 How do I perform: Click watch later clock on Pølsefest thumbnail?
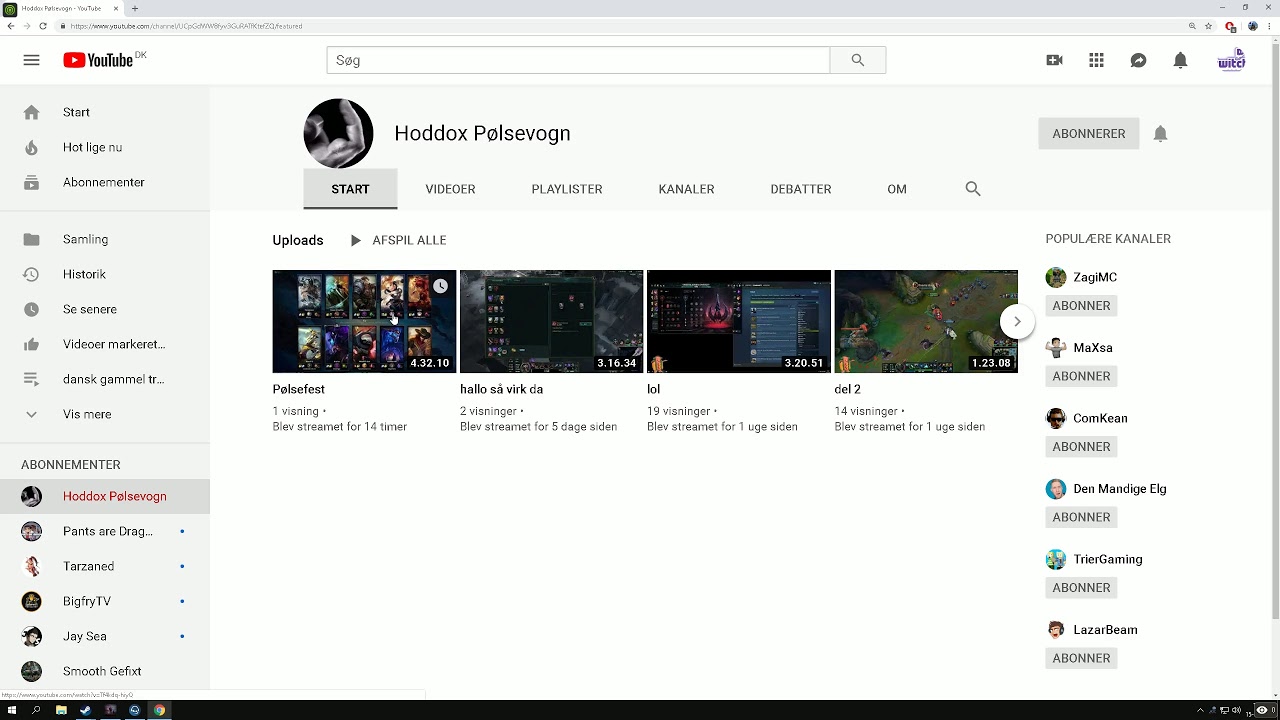pos(440,286)
